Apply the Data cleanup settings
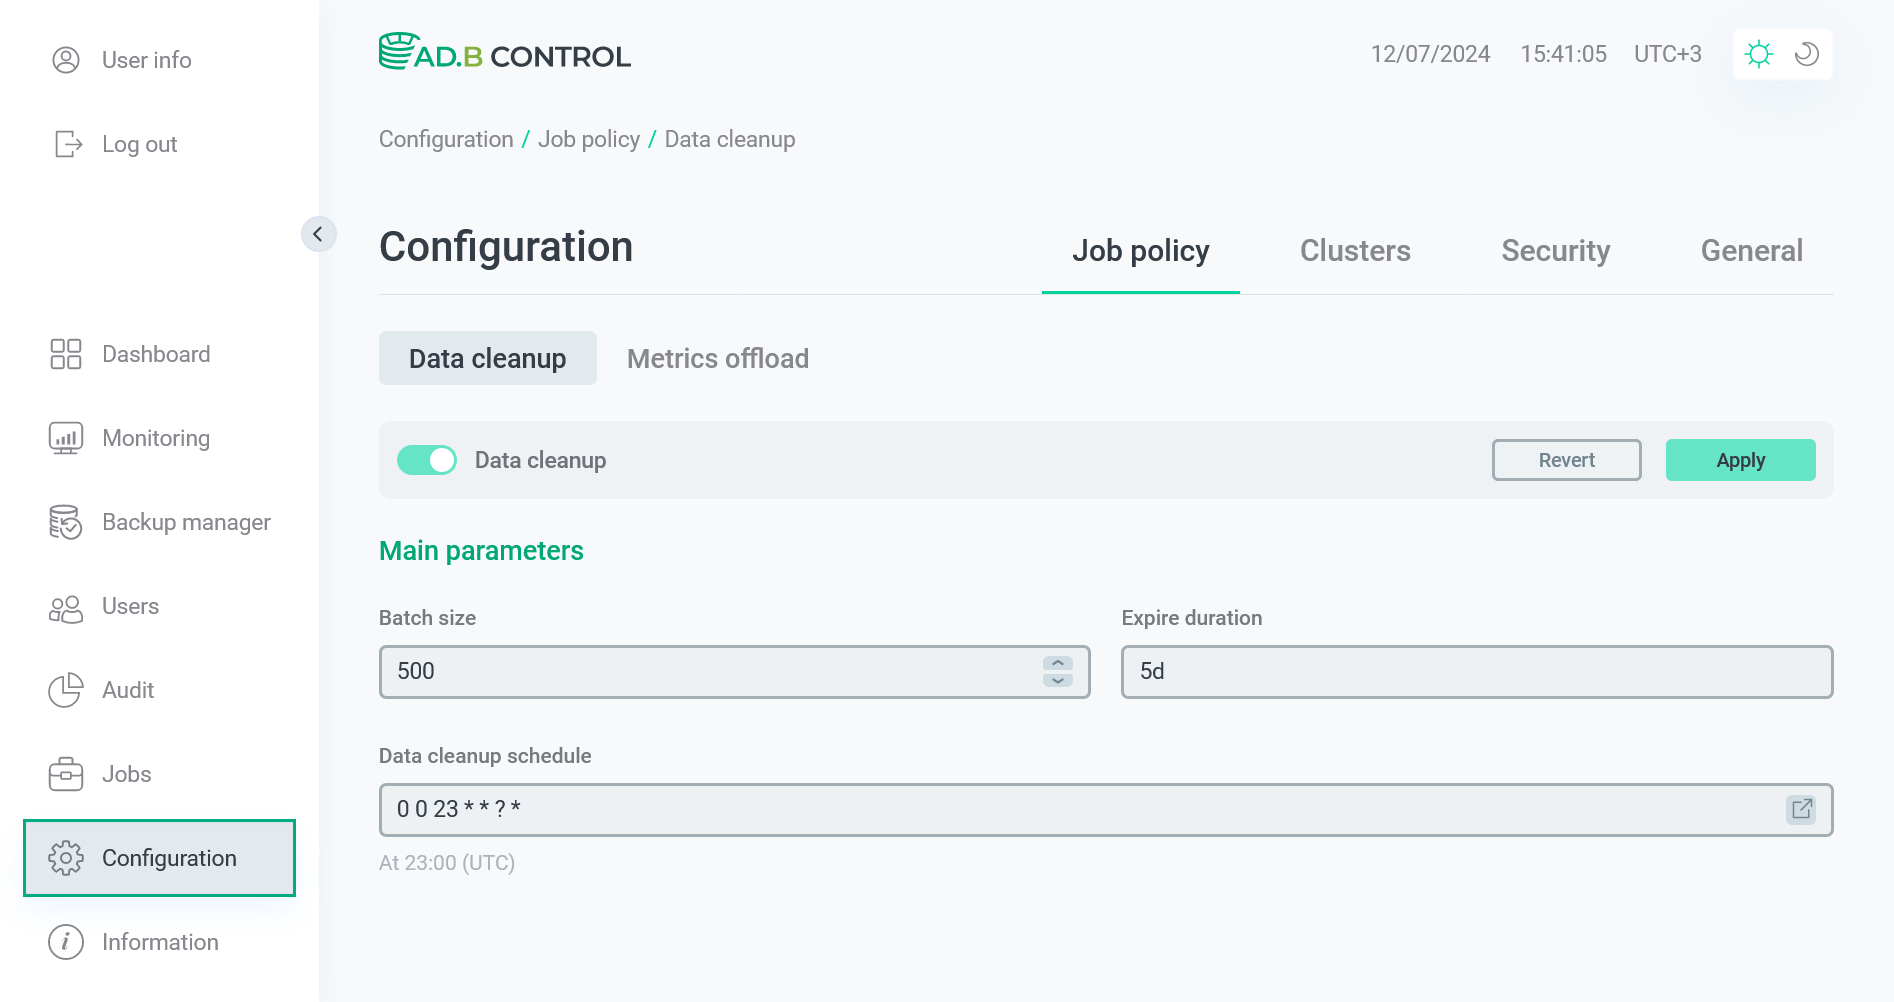This screenshot has height=1002, width=1894. [1740, 460]
